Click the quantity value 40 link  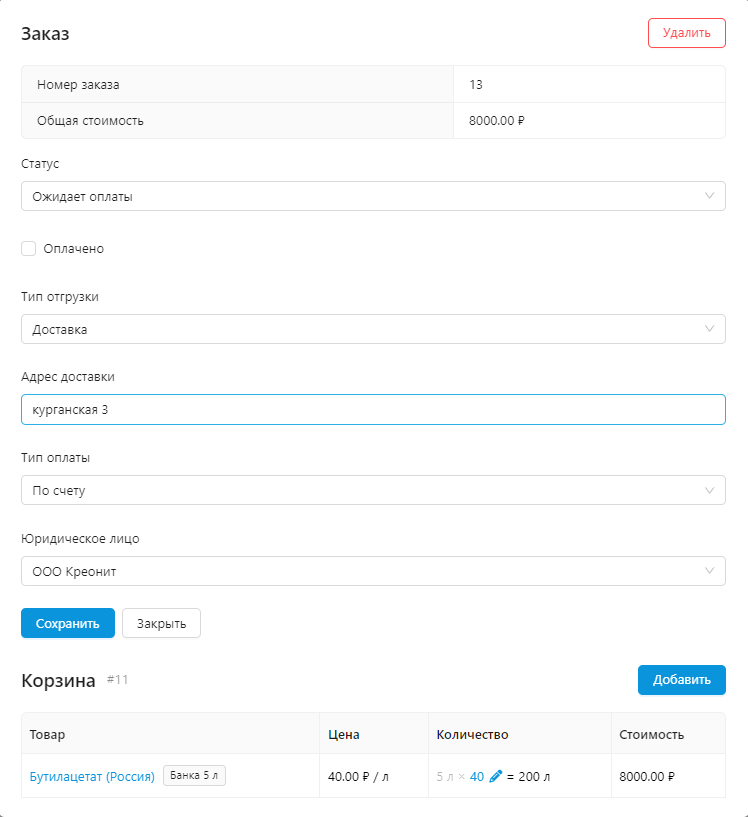[x=477, y=776]
